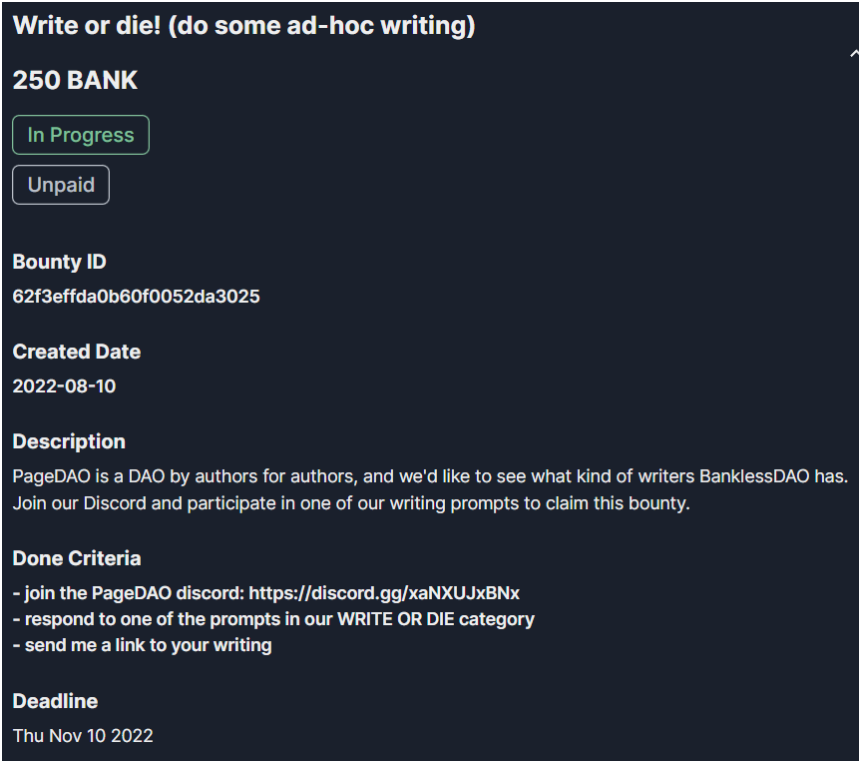Screen dimensions: 861x762
Task: Click the Done Criteria heading
Action: click(77, 558)
